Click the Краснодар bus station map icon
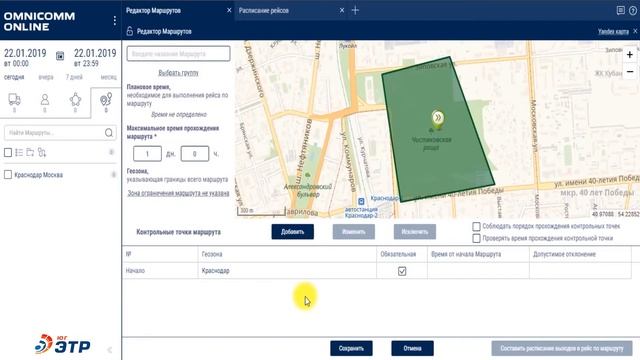Image resolution: width=640 pixels, height=360 pixels. coord(361,201)
